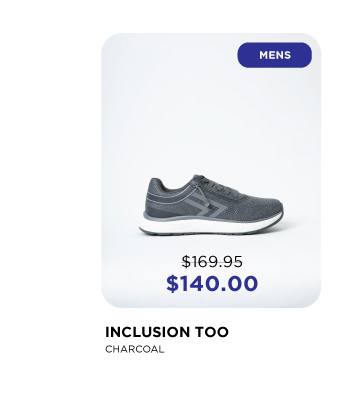Screen dimensions: 360x412
Task: Open the INCLUSION TOO product title link
Action: pyautogui.click(x=167, y=332)
